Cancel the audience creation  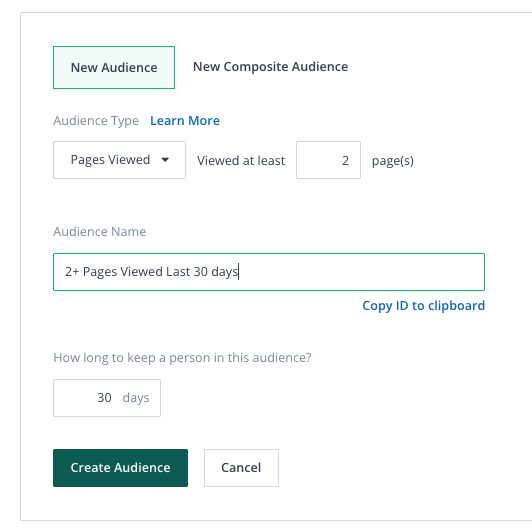tap(241, 468)
